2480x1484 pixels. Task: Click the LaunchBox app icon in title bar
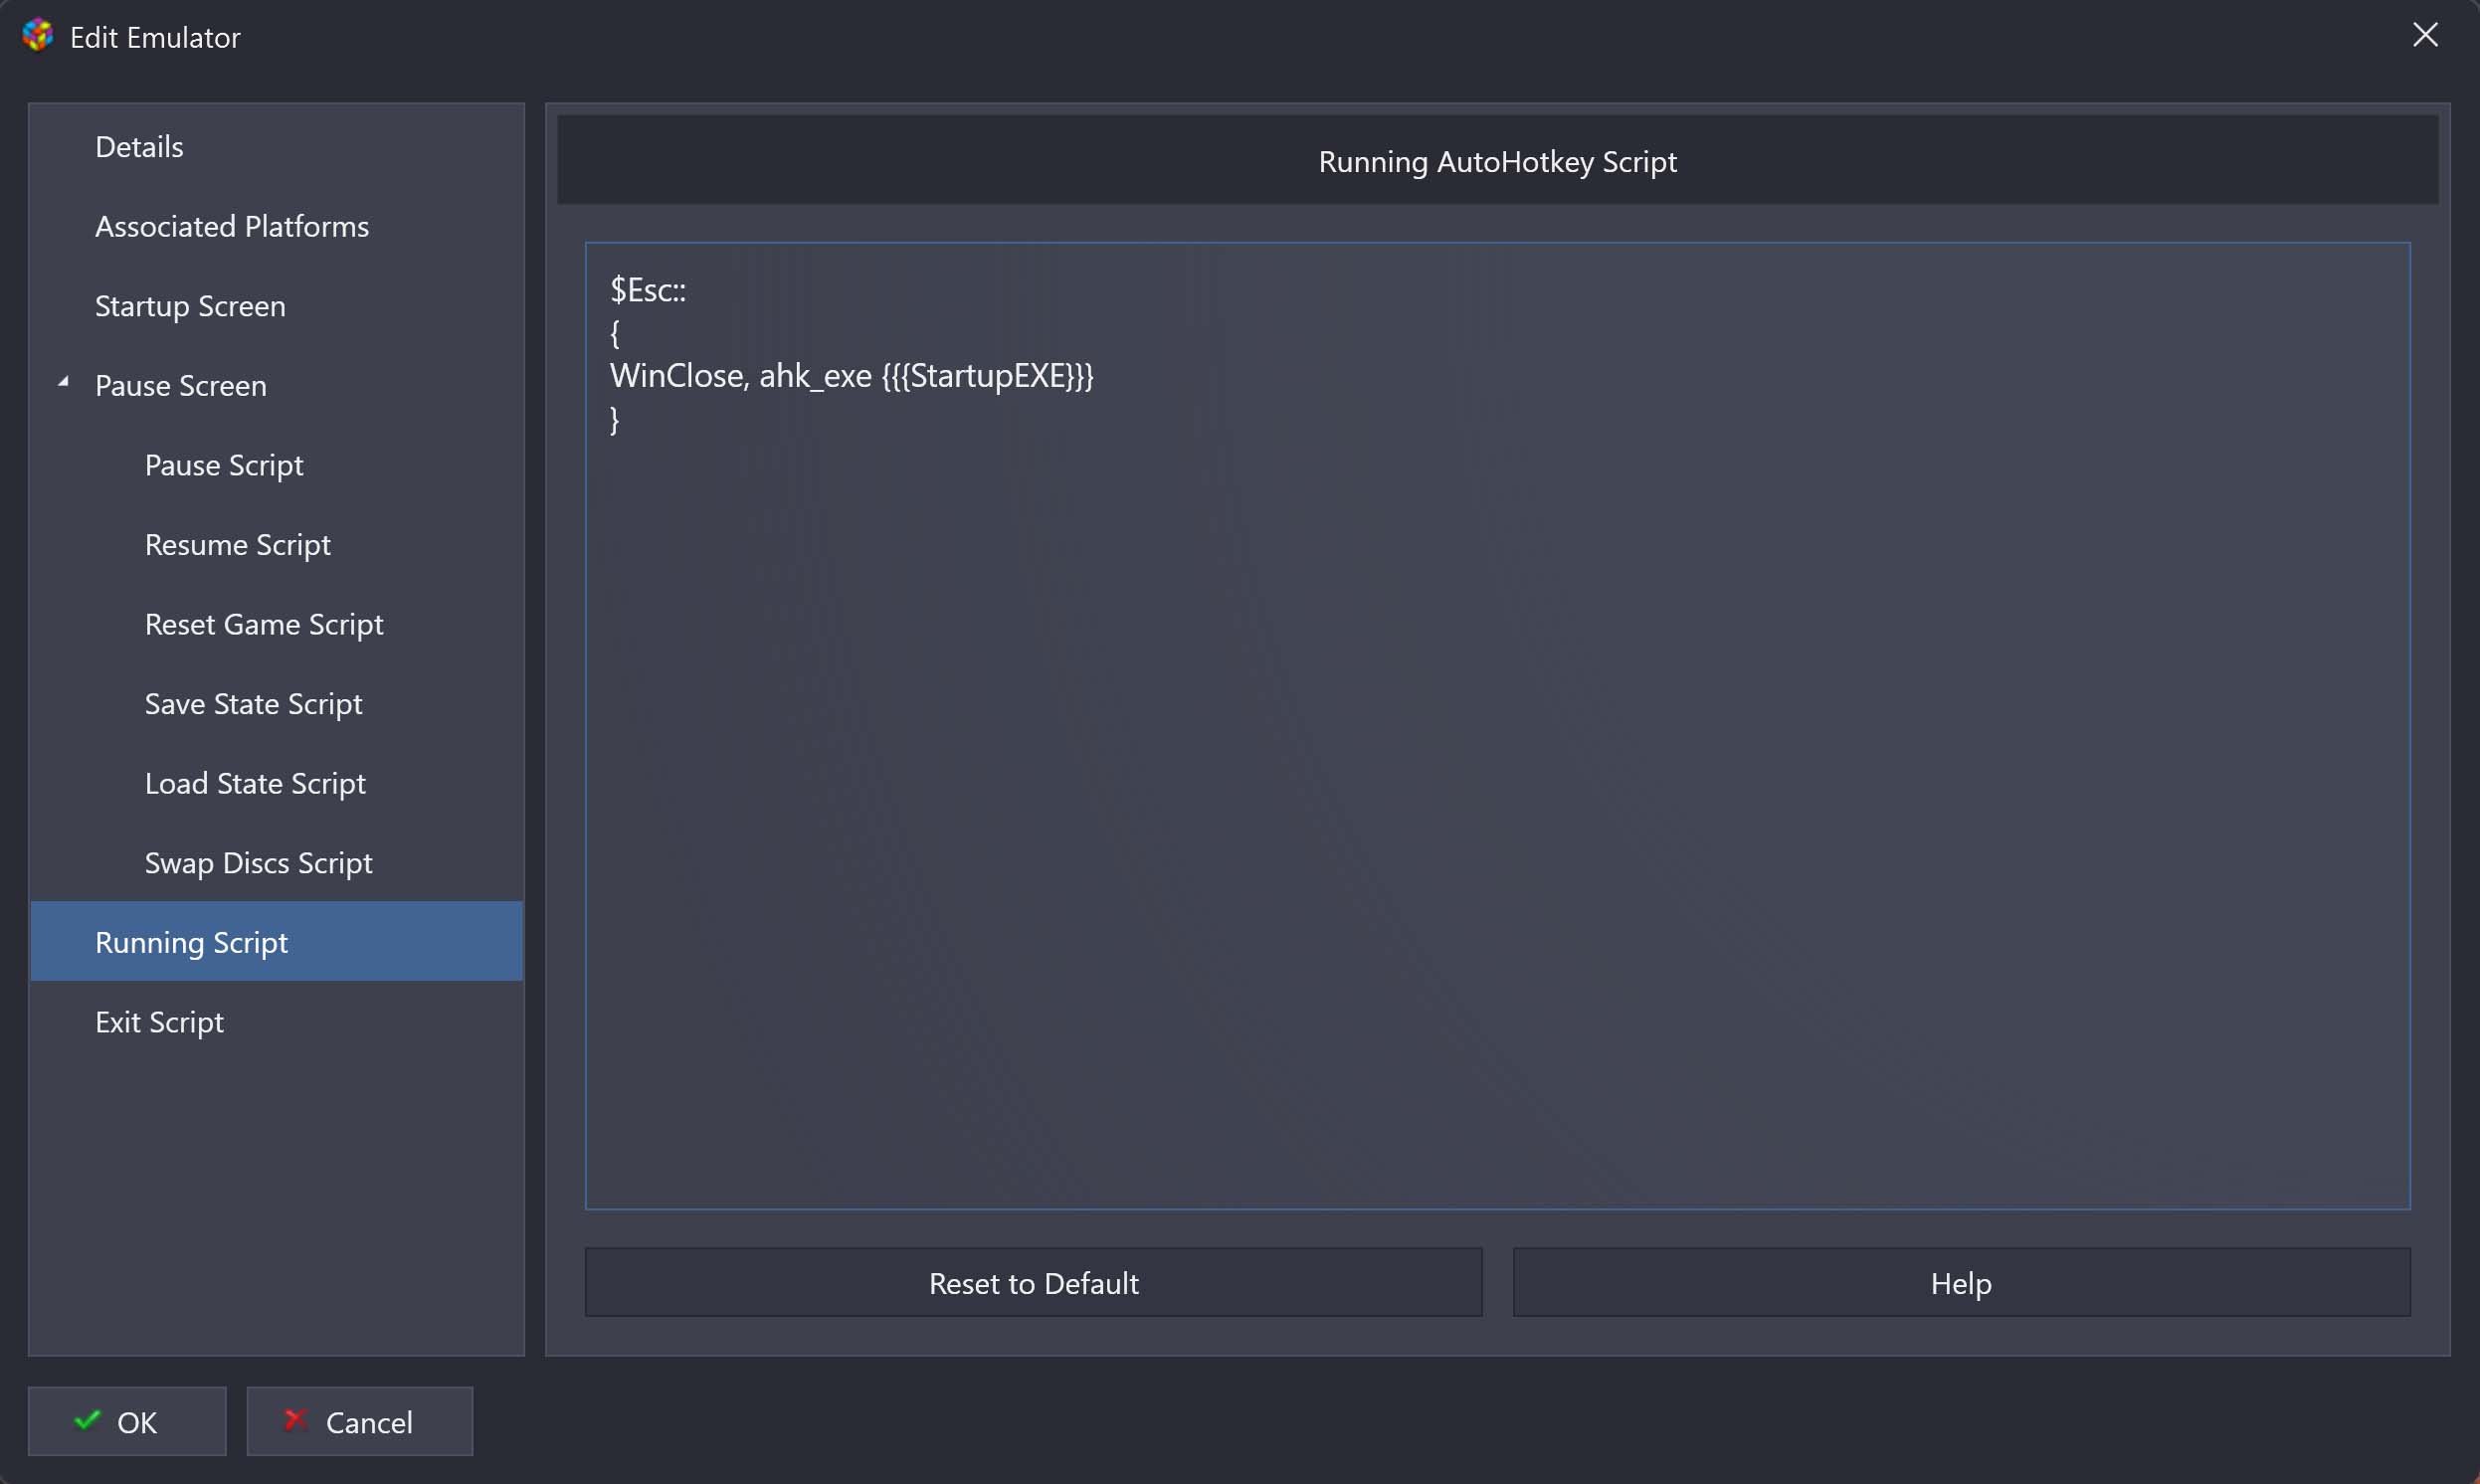coord(37,36)
